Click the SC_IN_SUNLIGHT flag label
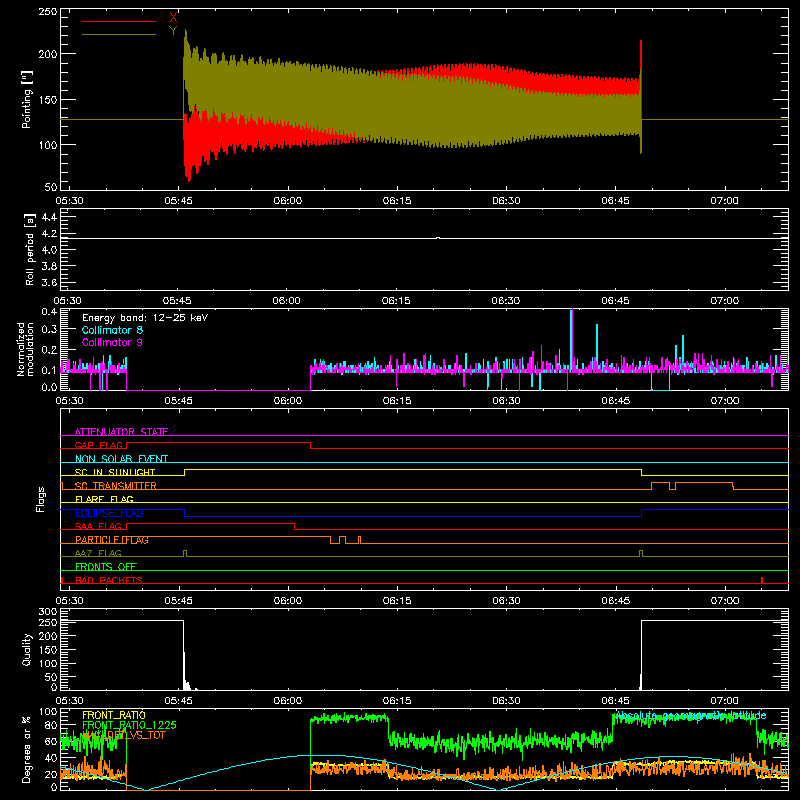The image size is (800, 800). [115, 472]
